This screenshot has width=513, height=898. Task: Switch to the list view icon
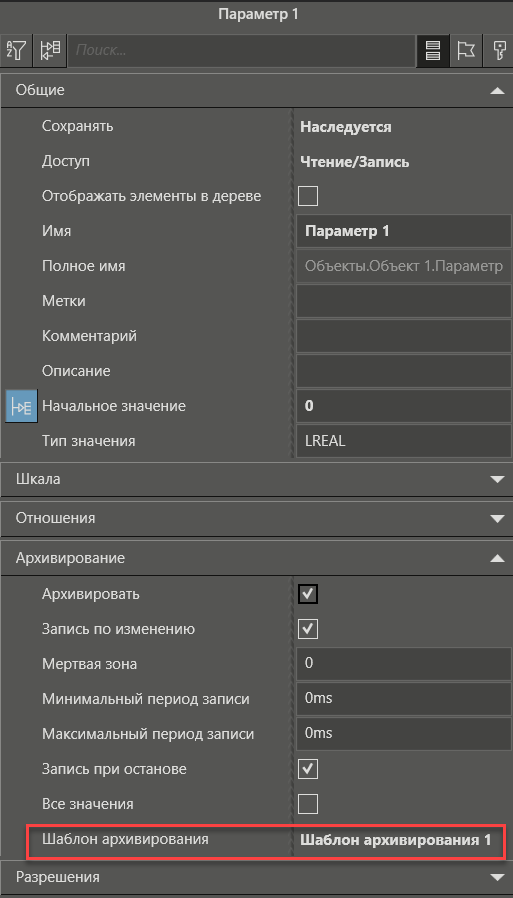click(433, 52)
